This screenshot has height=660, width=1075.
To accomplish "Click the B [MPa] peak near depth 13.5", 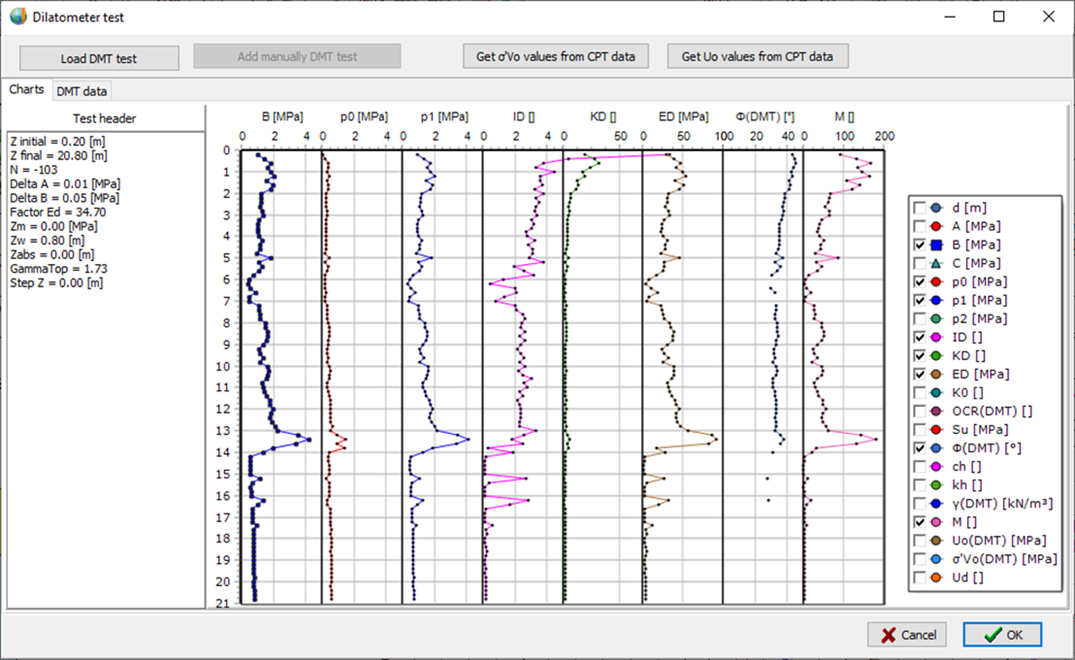I will pos(309,439).
